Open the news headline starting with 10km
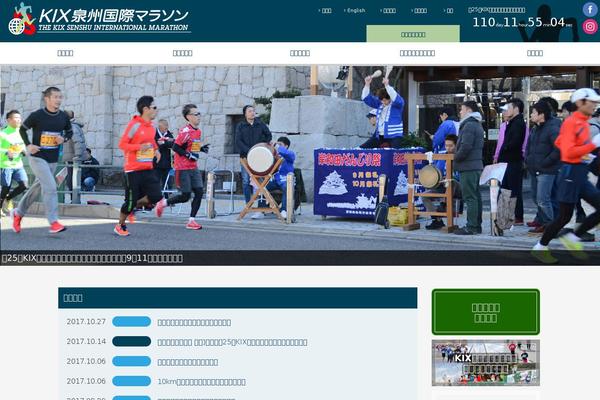The width and height of the screenshot is (600, 400). coord(202,382)
